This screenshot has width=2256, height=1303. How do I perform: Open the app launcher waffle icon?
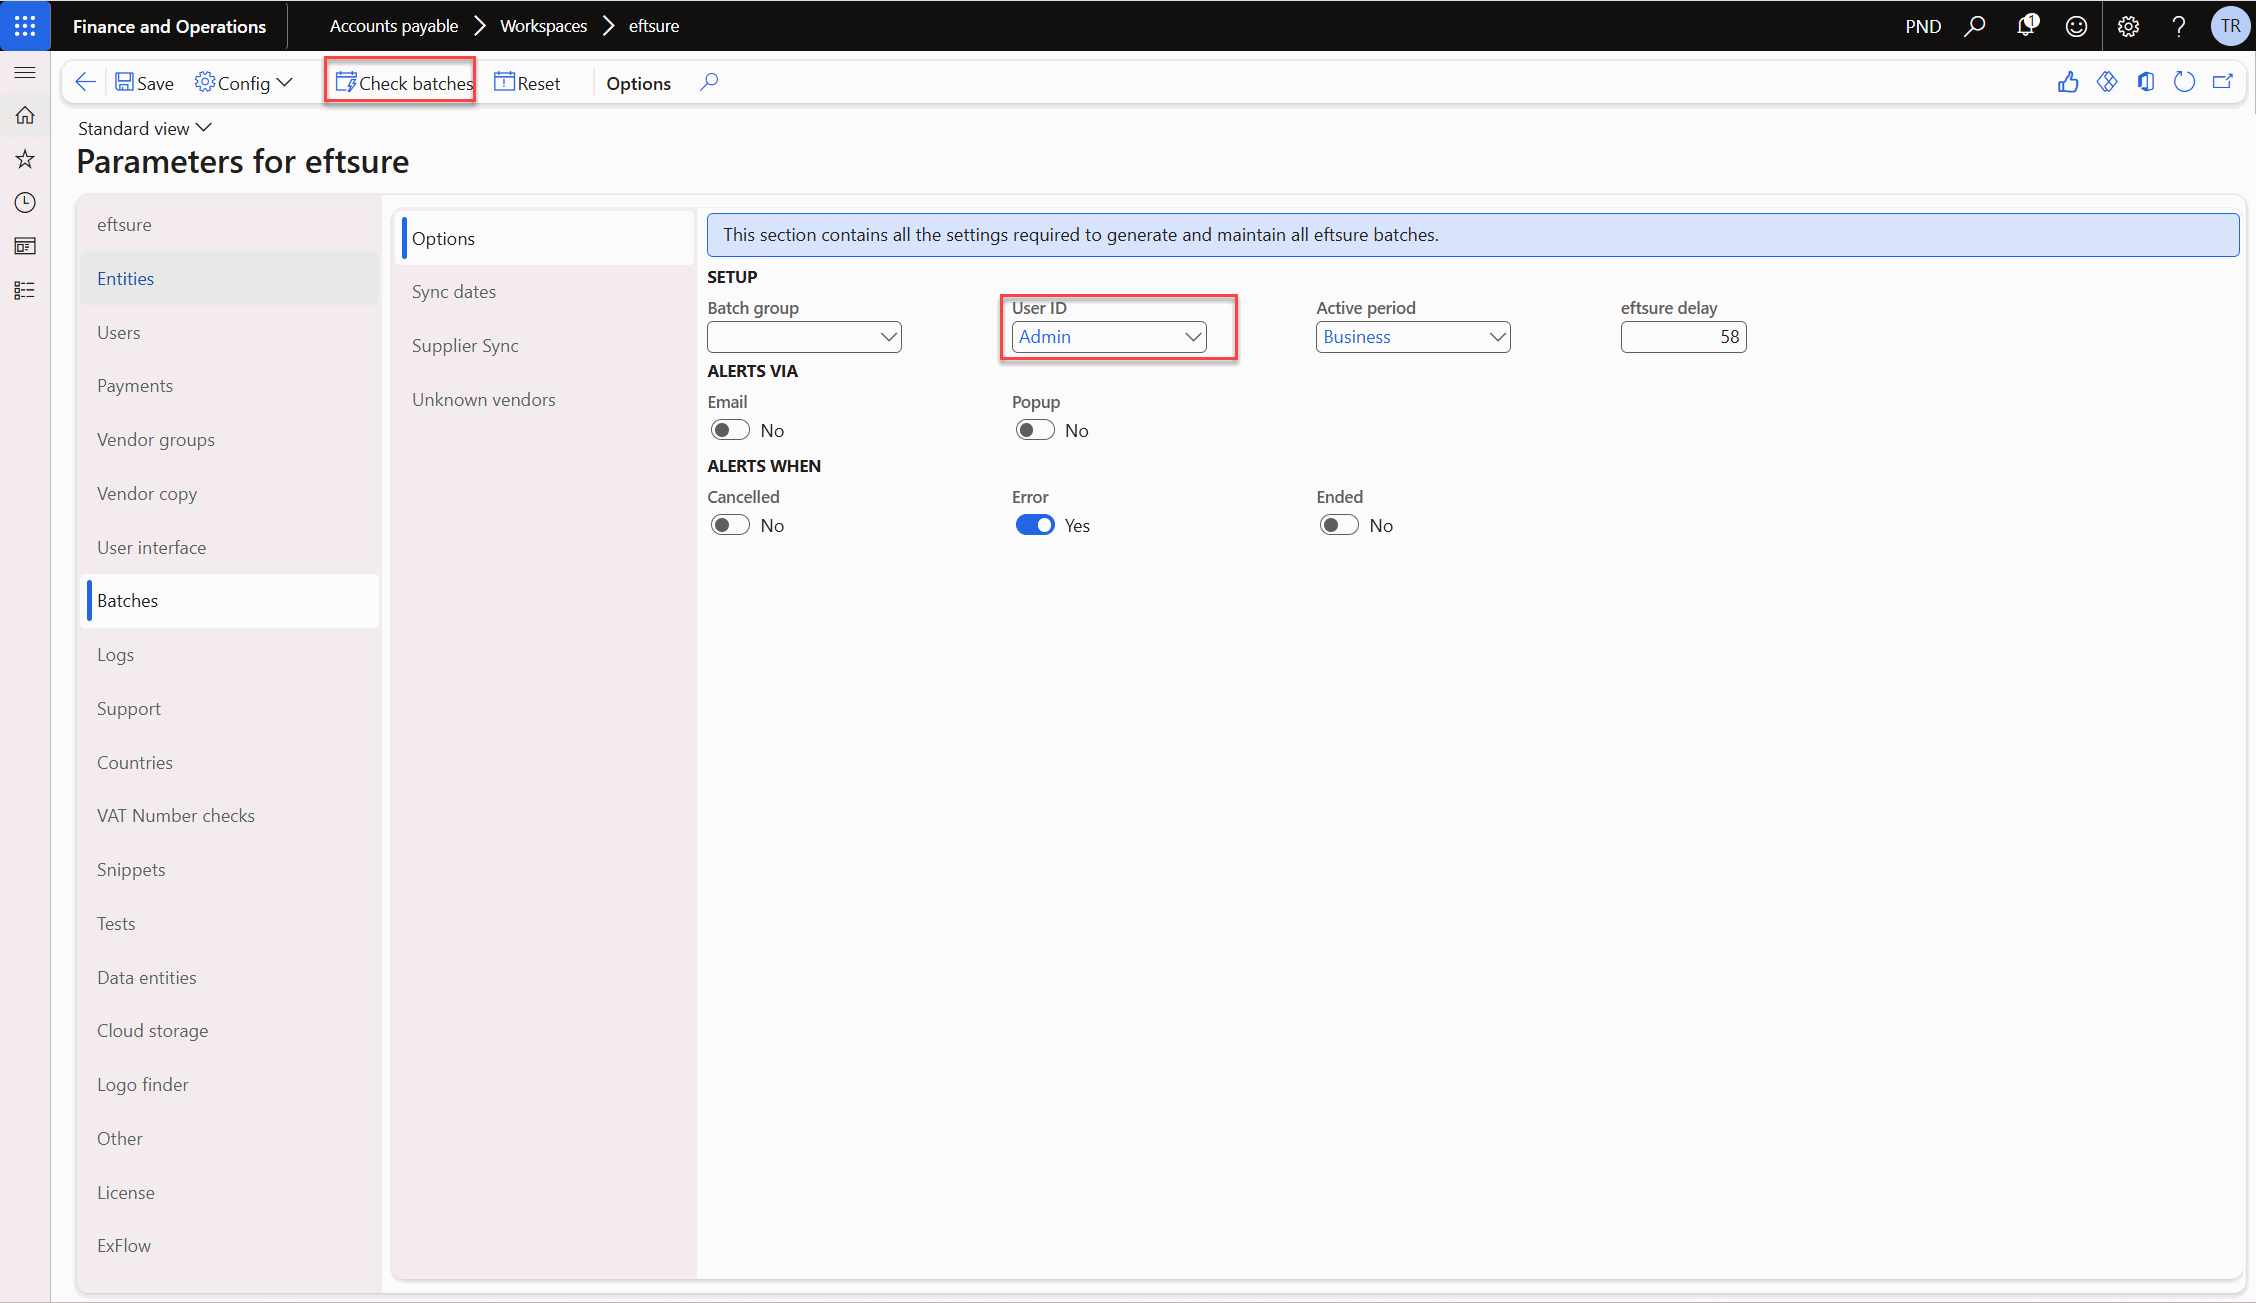(25, 26)
